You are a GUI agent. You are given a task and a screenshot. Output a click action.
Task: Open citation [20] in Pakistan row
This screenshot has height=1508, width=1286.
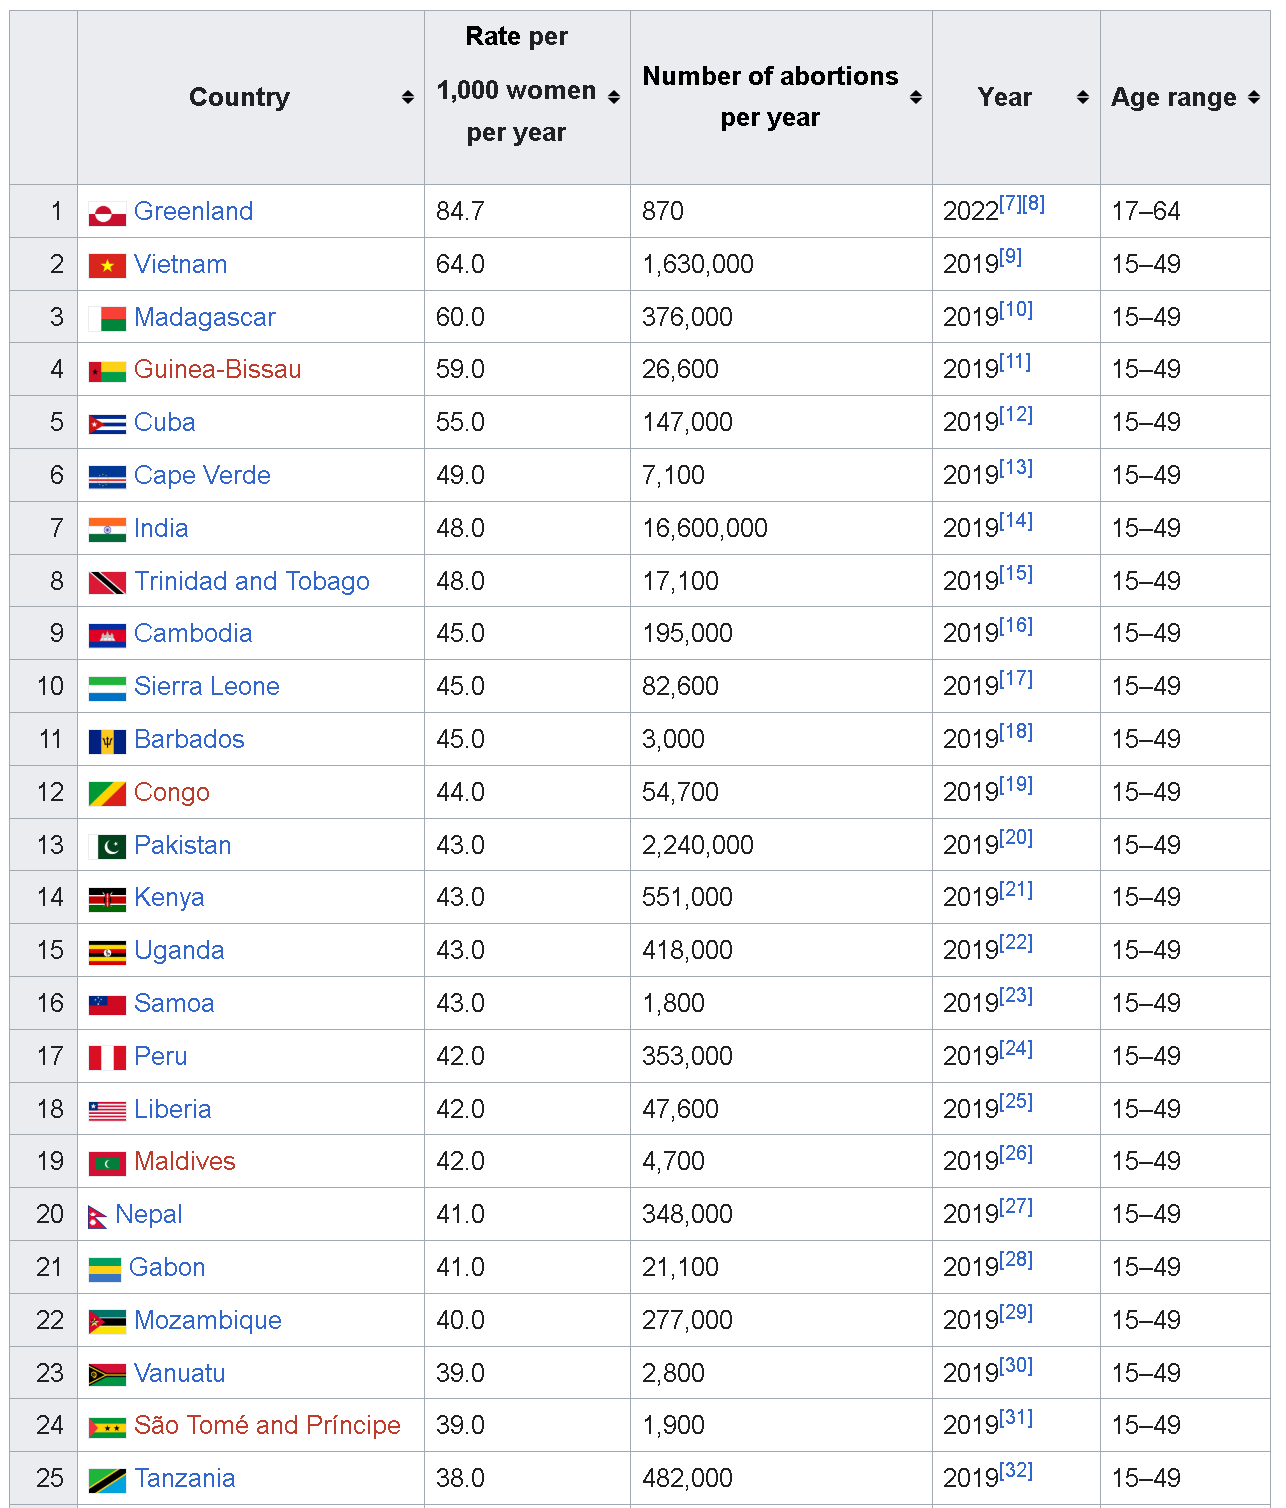click(1016, 838)
